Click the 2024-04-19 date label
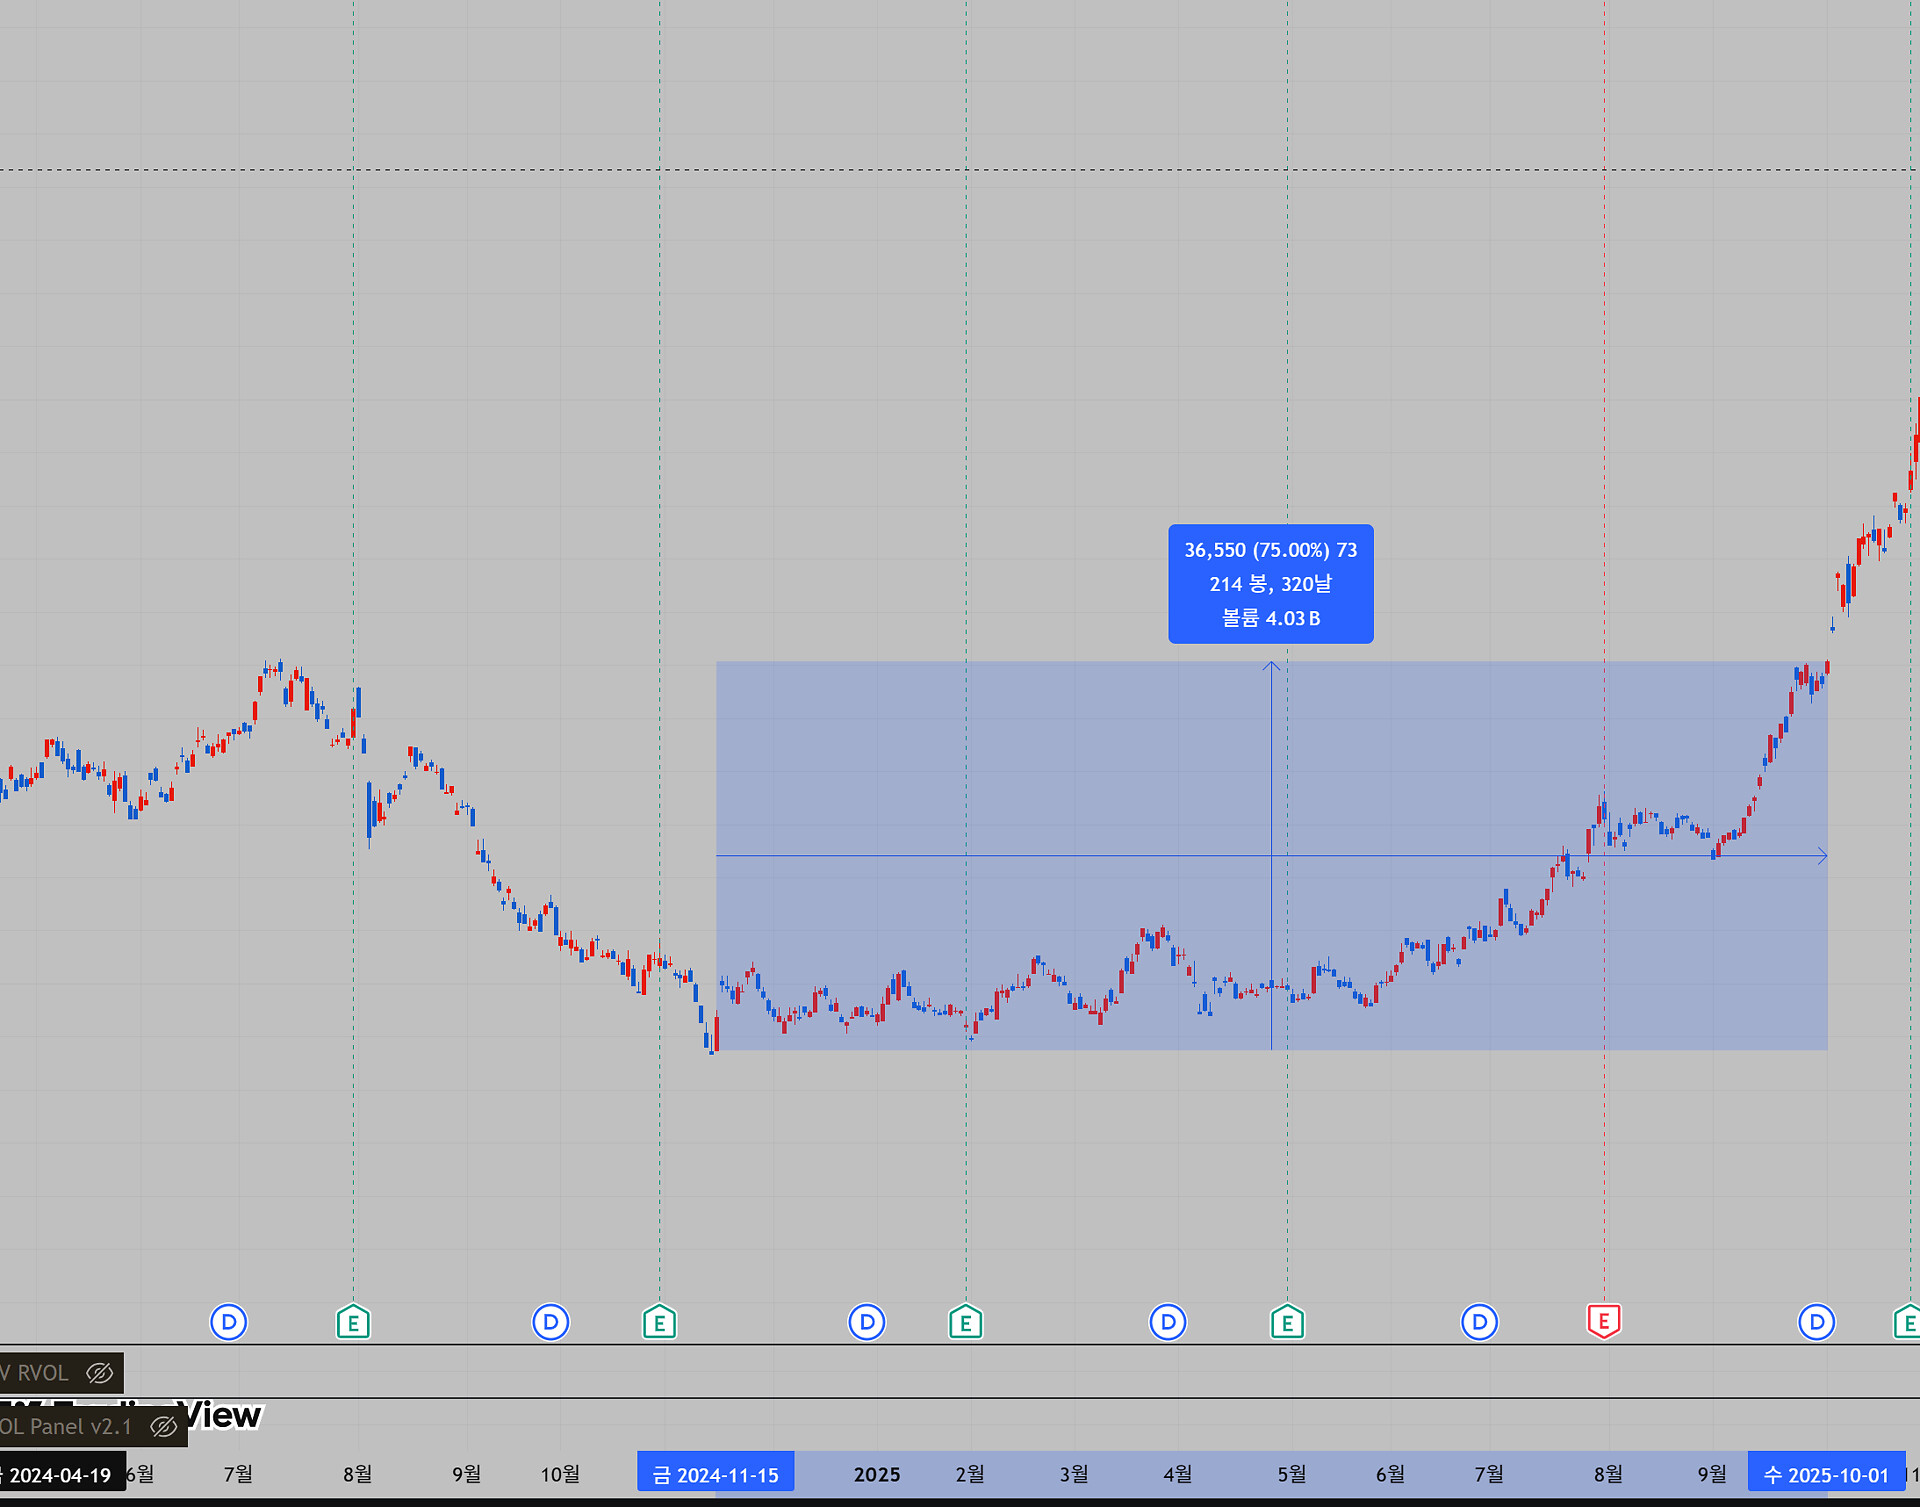This screenshot has width=1920, height=1507. (x=60, y=1474)
